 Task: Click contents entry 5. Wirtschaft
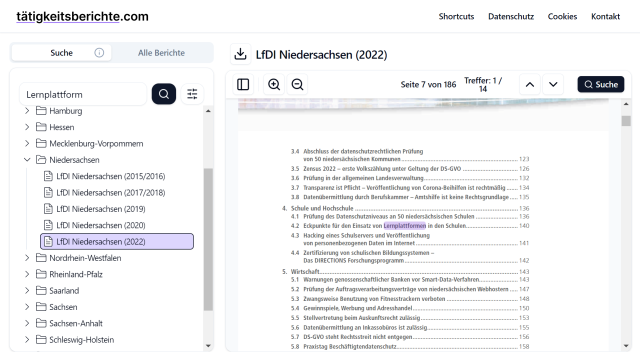405,271
